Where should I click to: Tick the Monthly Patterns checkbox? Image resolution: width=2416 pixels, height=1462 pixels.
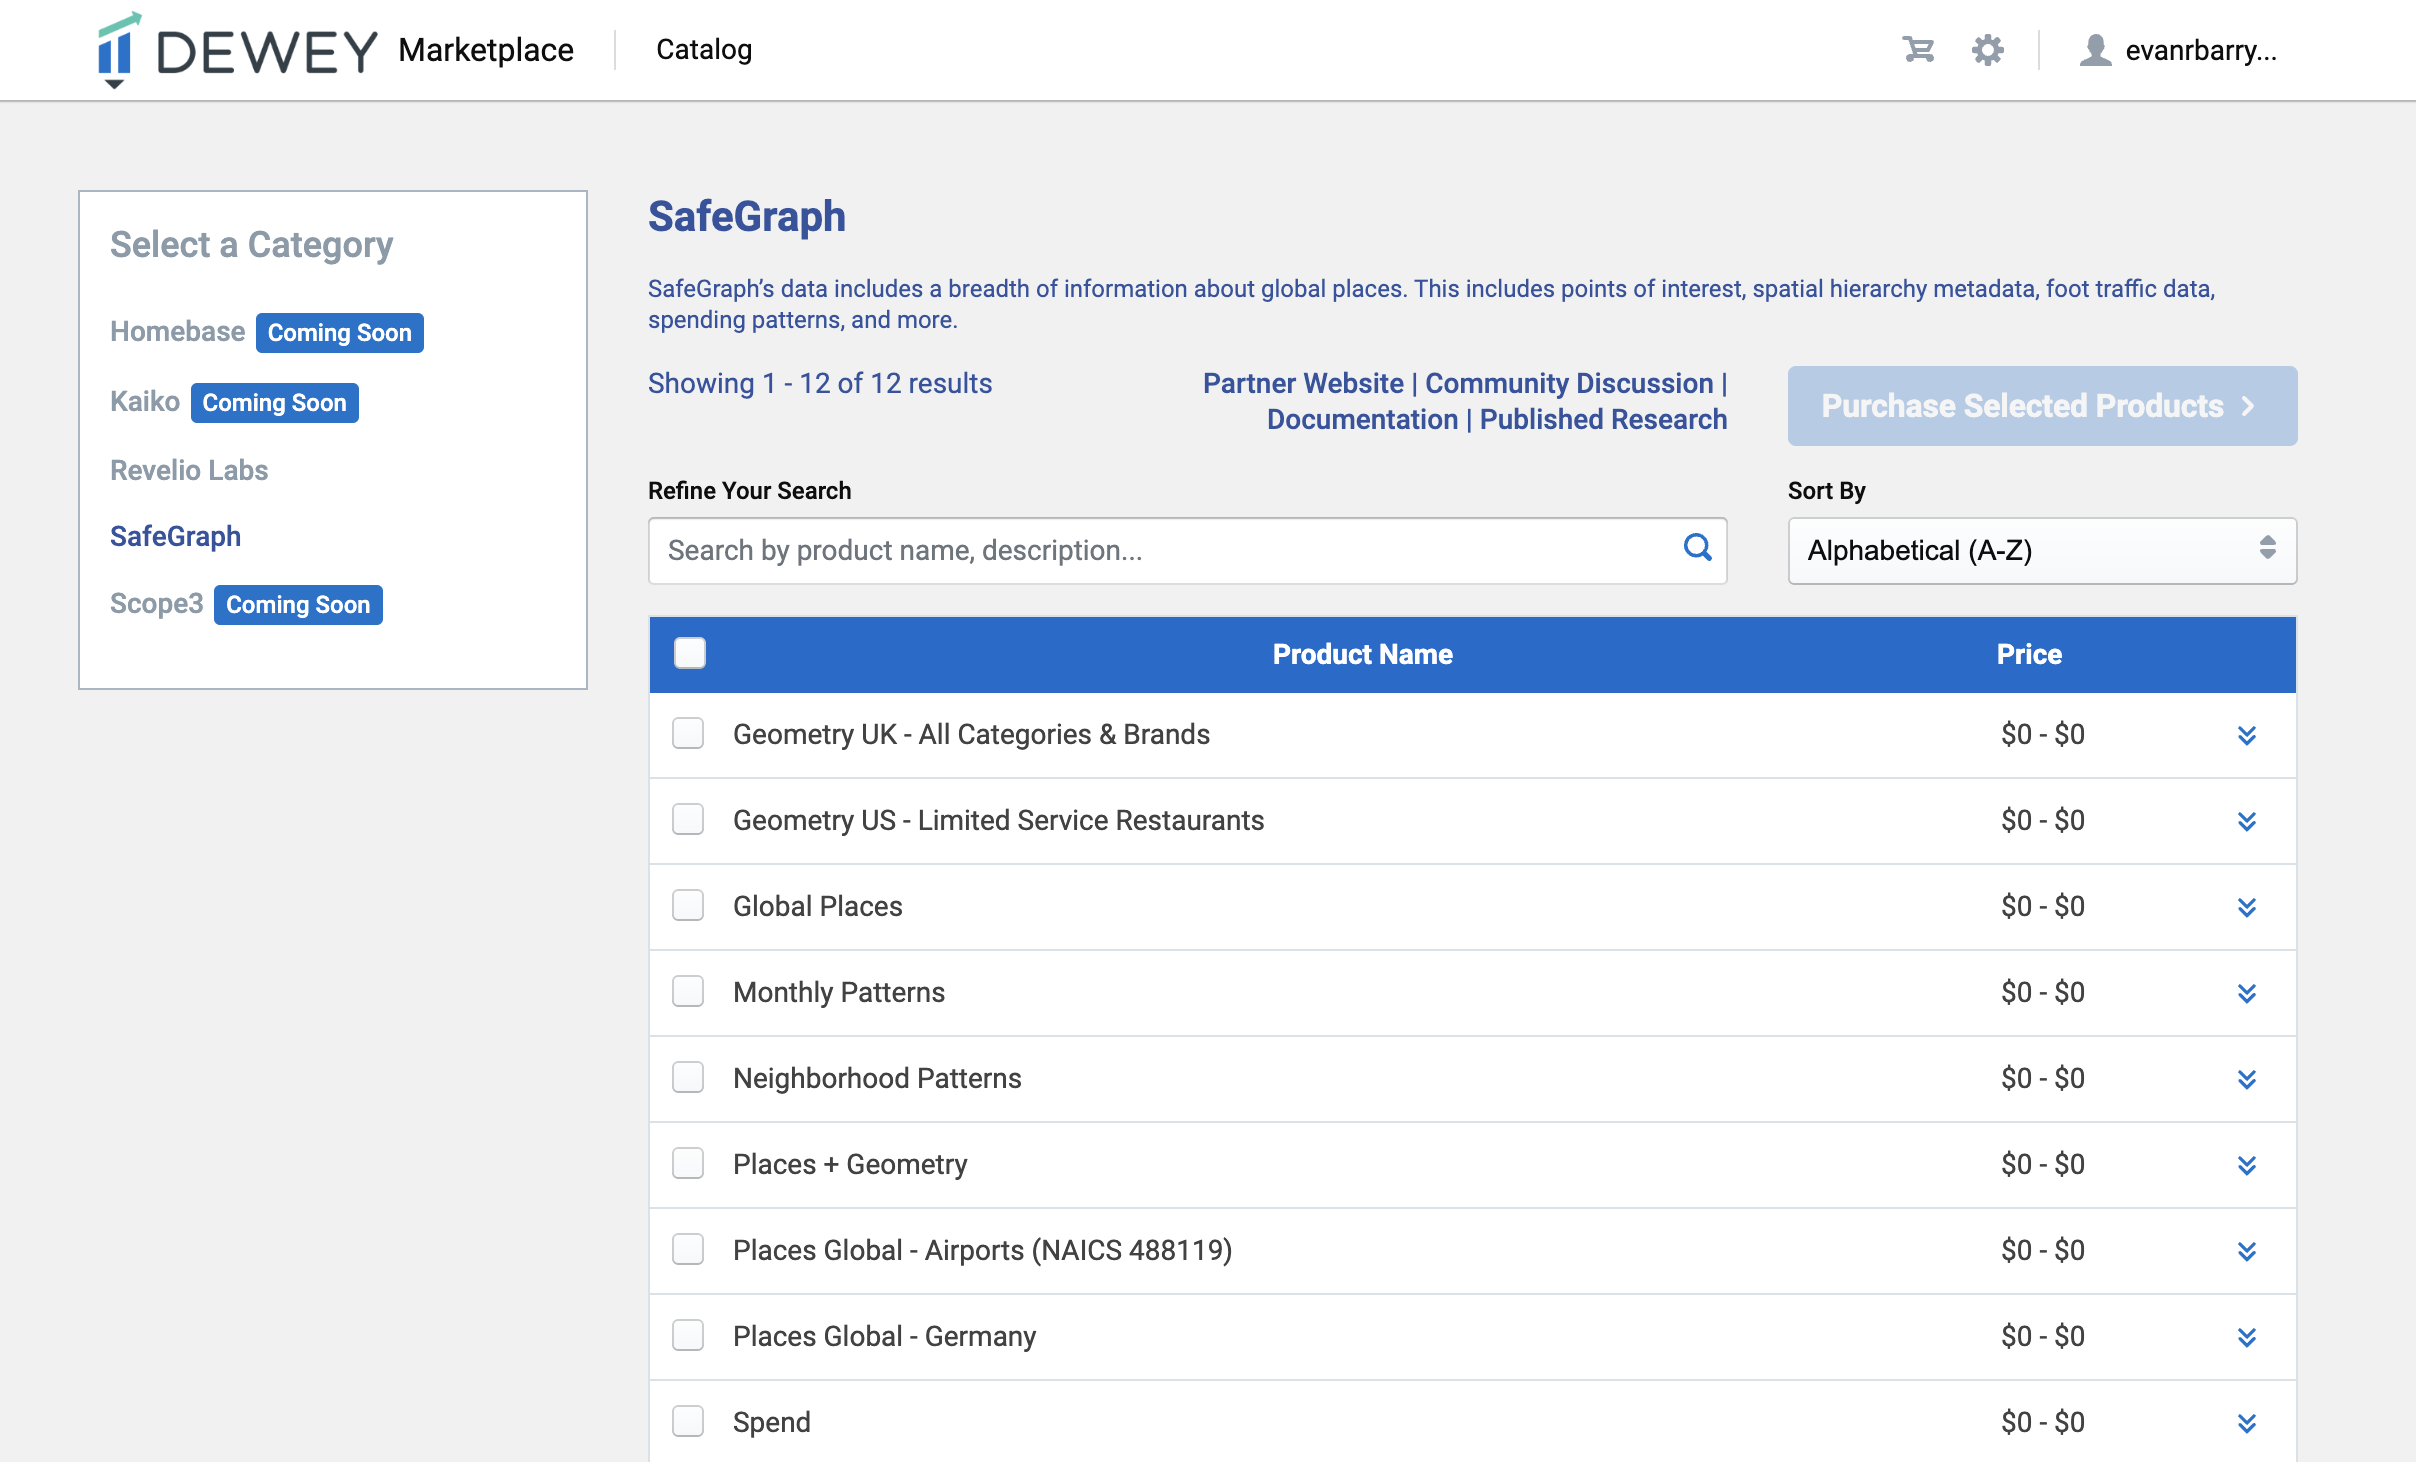(688, 991)
